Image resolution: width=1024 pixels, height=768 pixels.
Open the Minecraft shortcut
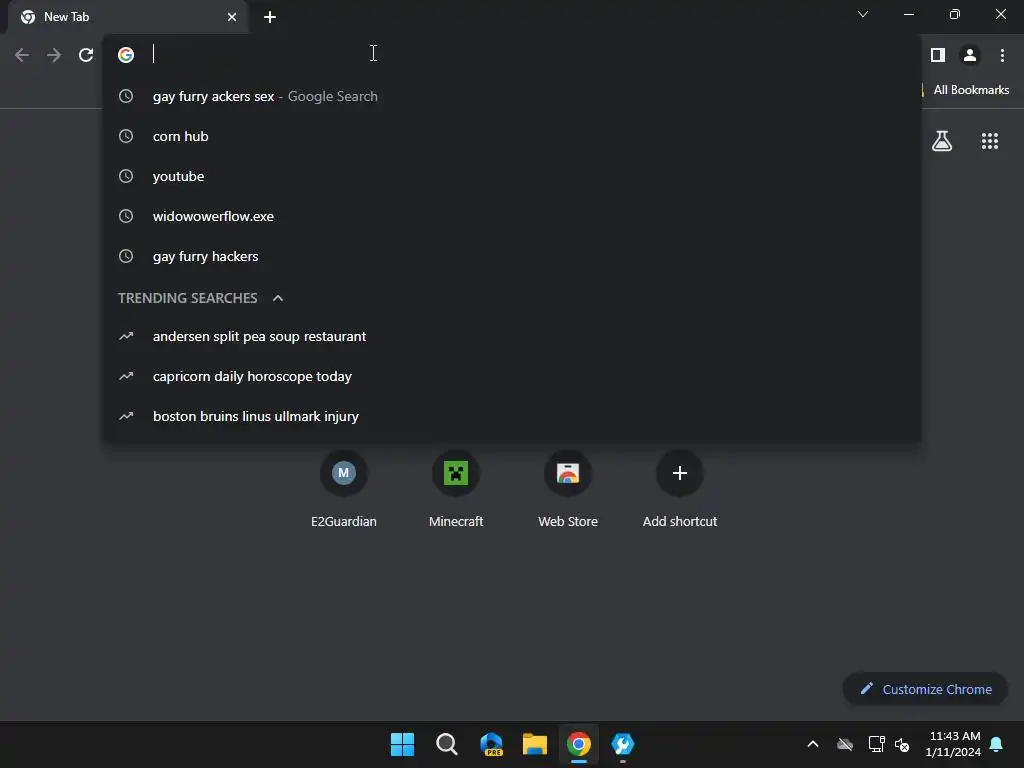456,489
